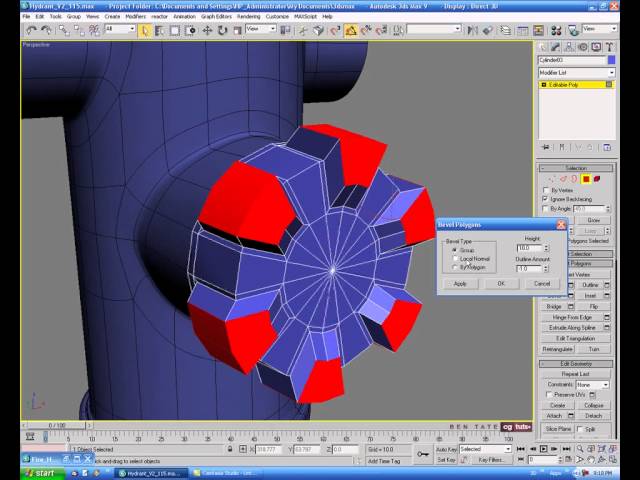Click the Select Object arrow tool
Viewport: 640px width, 480px height.
146,30
